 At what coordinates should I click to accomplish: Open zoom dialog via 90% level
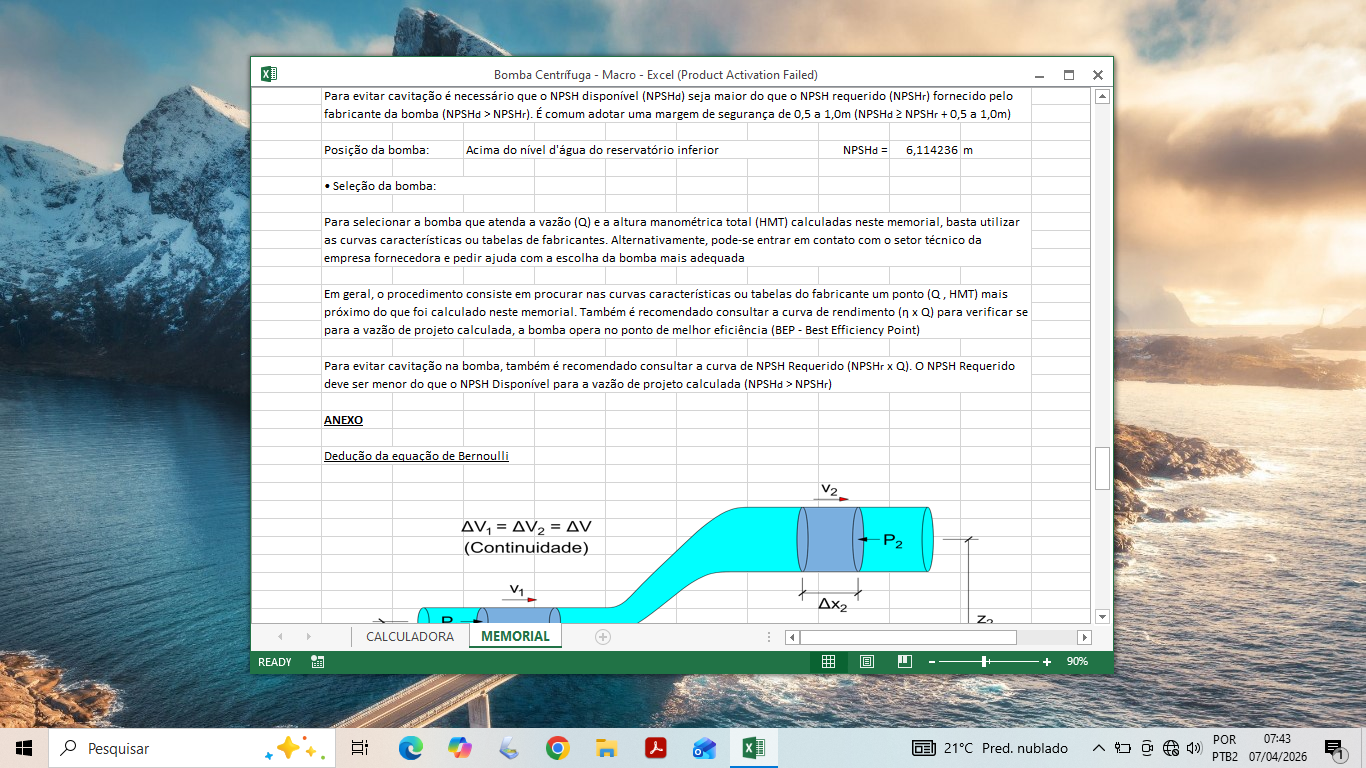pyautogui.click(x=1077, y=662)
